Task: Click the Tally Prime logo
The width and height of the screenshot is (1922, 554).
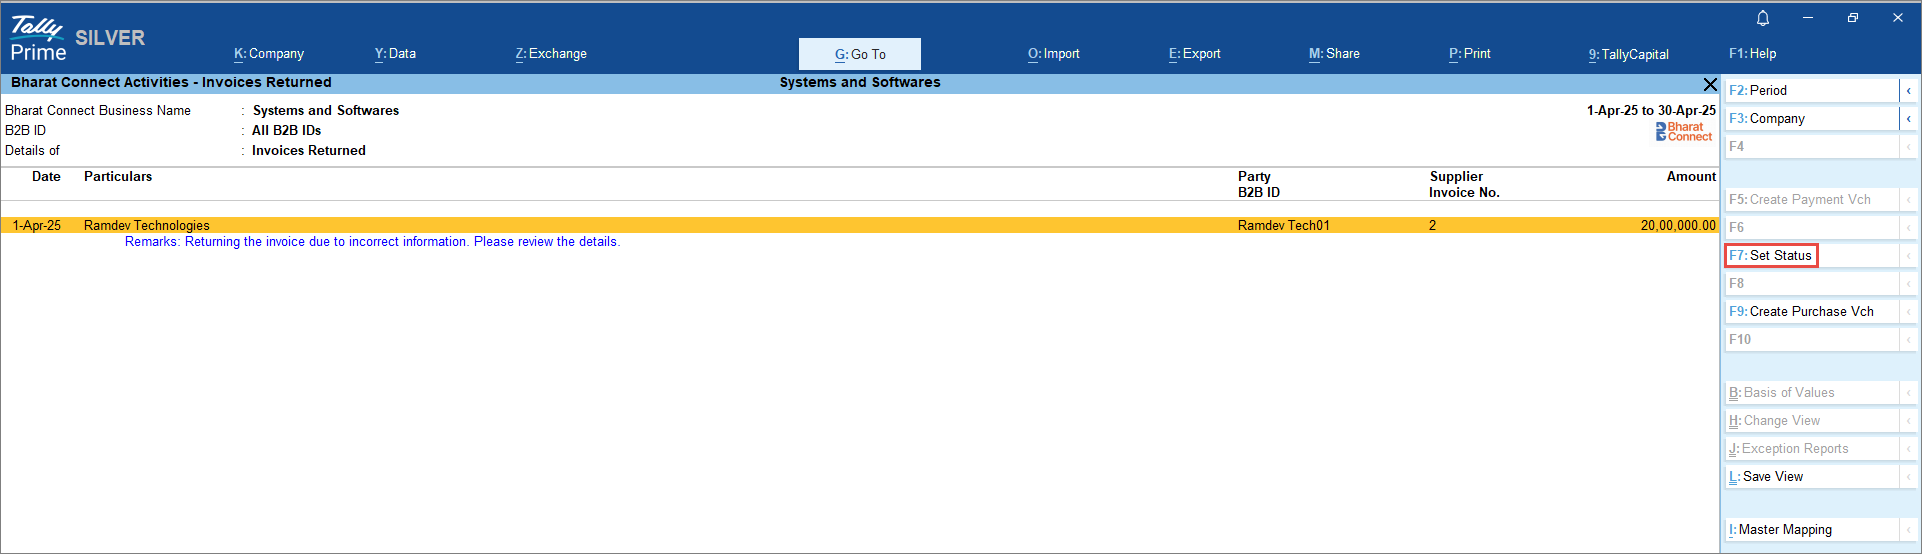Action: (x=38, y=40)
